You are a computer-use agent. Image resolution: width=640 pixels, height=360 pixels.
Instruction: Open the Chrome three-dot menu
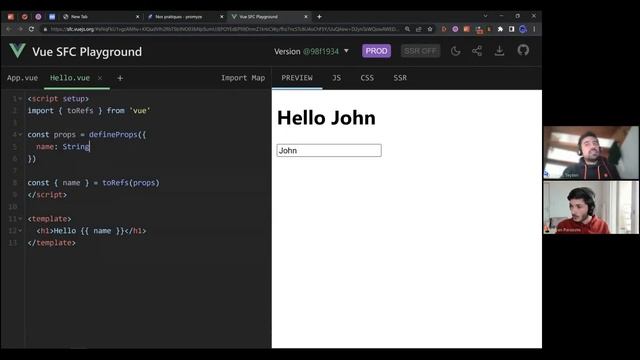point(534,29)
